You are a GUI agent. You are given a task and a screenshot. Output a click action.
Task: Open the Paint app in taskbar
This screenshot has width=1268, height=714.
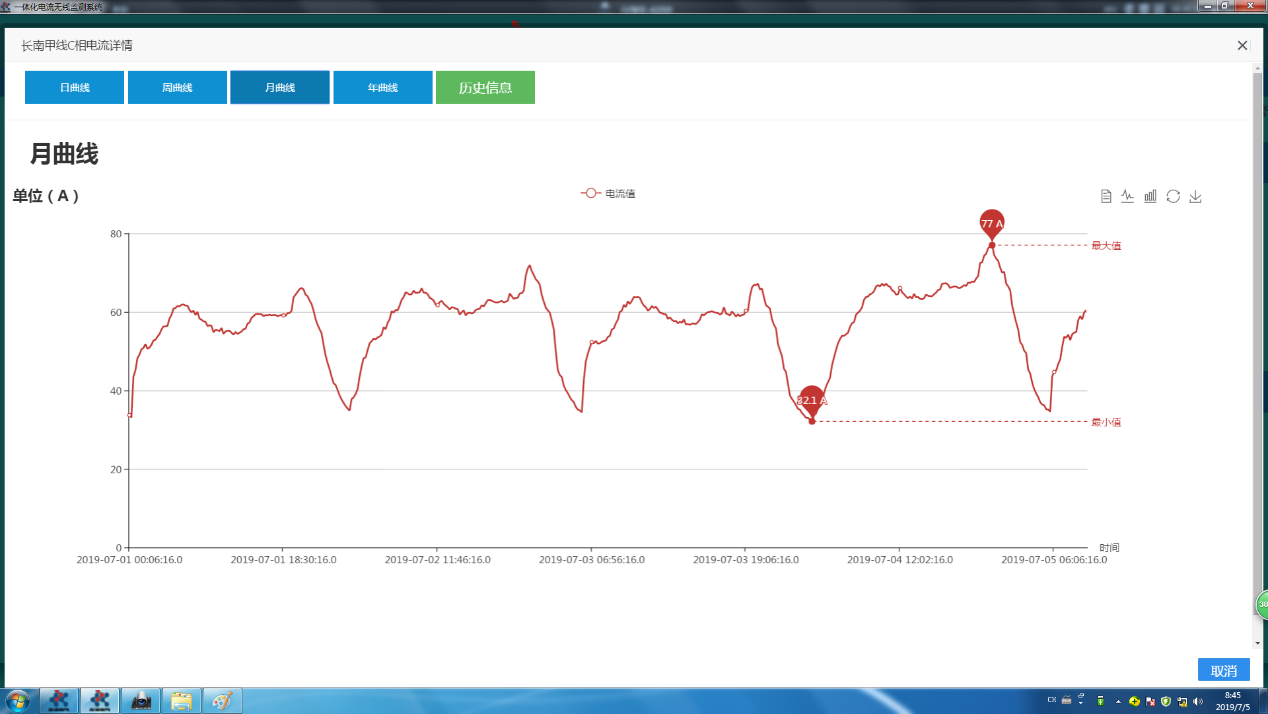pyautogui.click(x=222, y=700)
